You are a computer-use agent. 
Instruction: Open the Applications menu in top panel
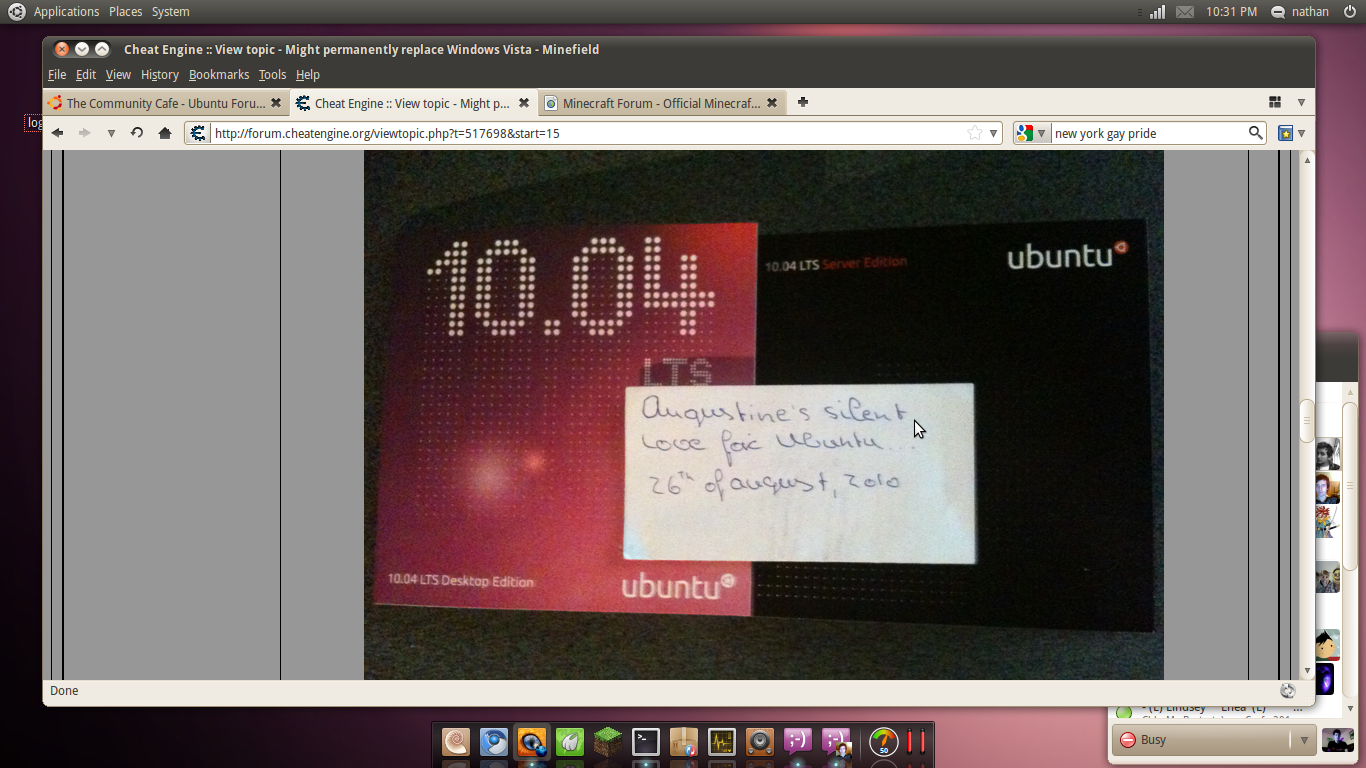pyautogui.click(x=66, y=12)
